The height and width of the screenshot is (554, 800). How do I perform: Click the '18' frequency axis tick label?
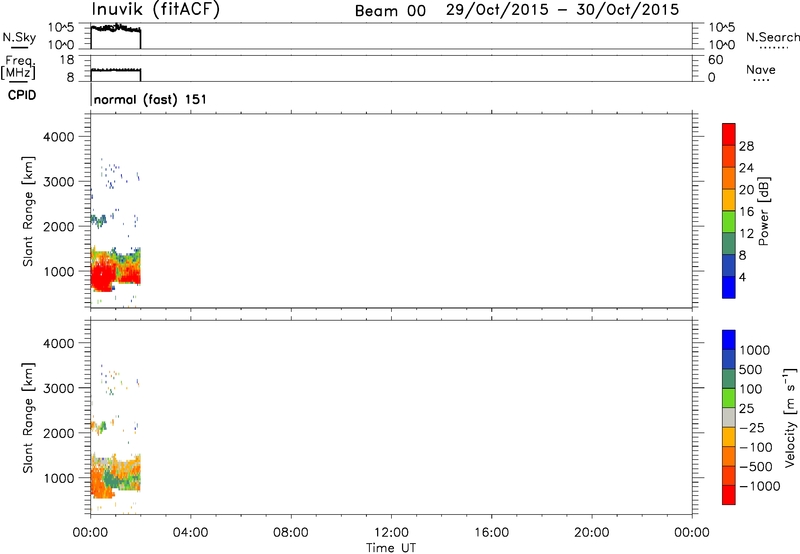point(67,60)
